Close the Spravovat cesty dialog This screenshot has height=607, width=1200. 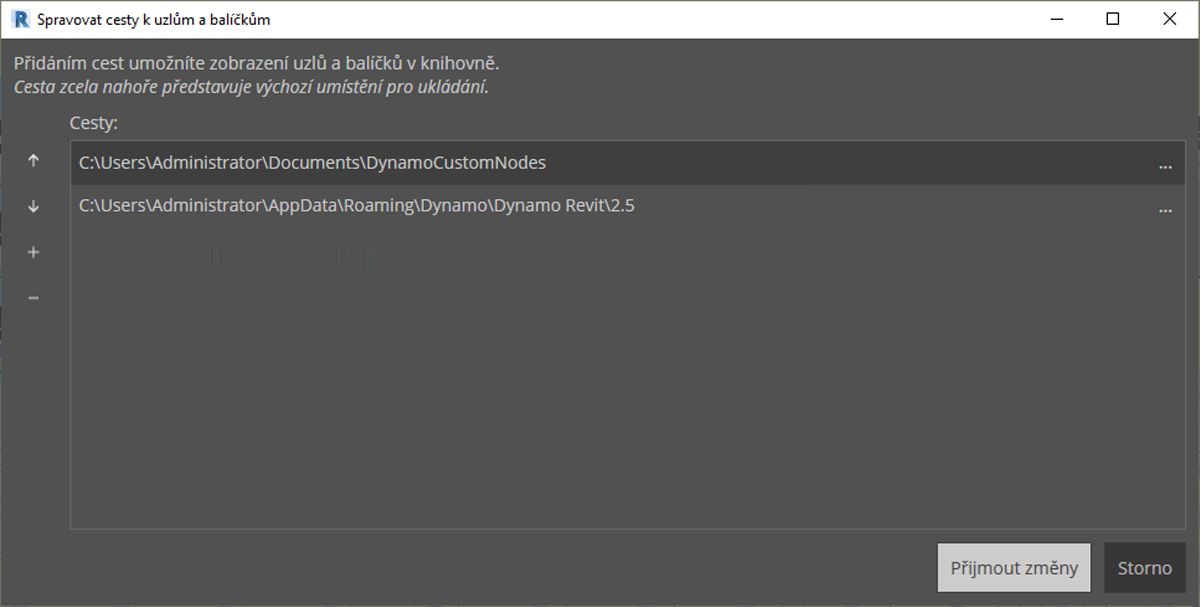tap(1169, 19)
